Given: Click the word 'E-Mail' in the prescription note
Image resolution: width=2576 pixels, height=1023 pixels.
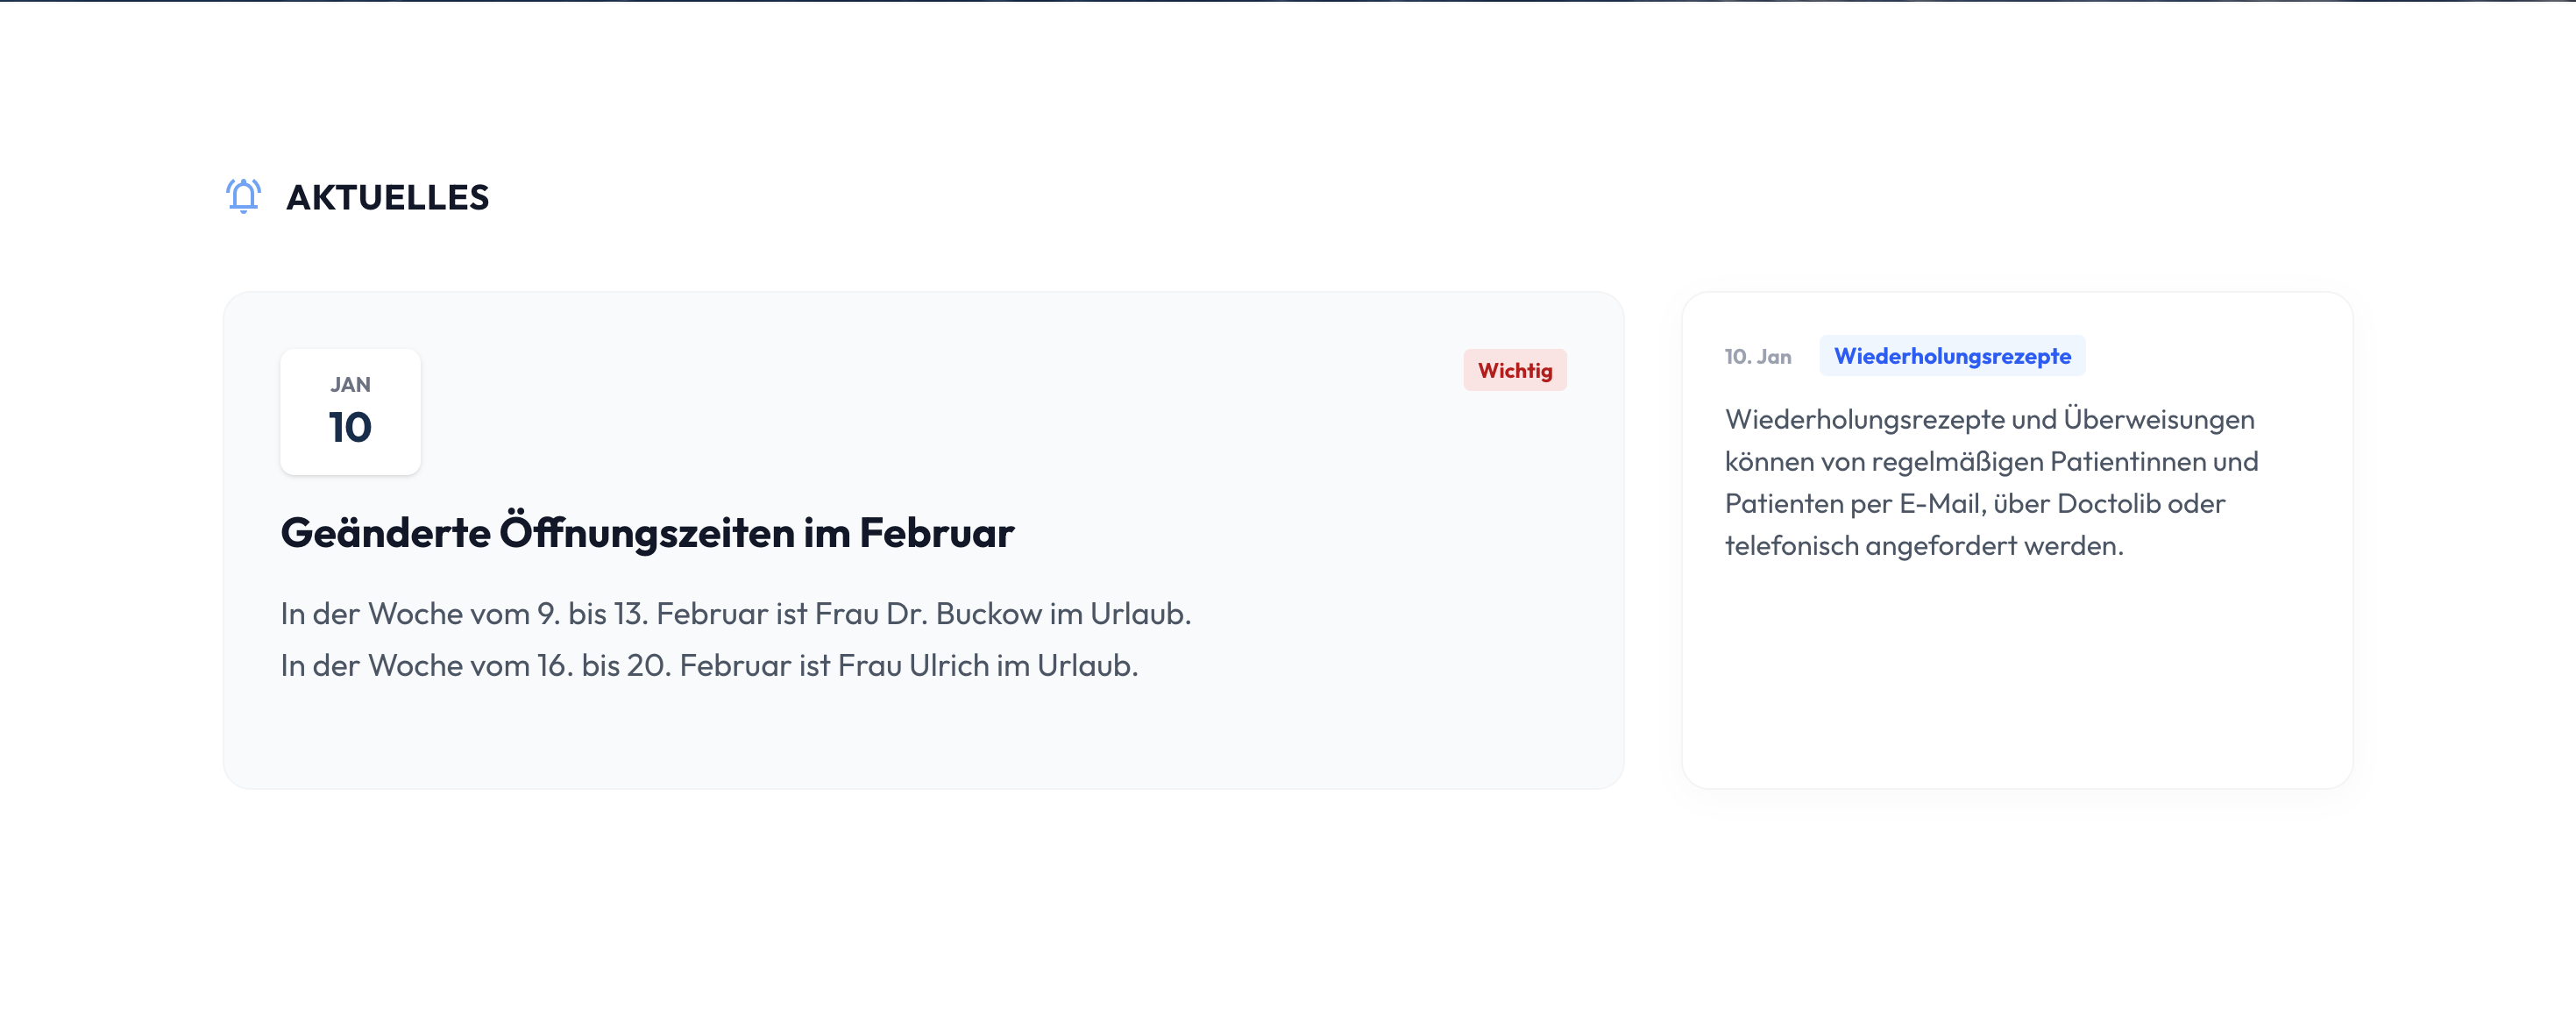Looking at the screenshot, I should pos(1941,503).
